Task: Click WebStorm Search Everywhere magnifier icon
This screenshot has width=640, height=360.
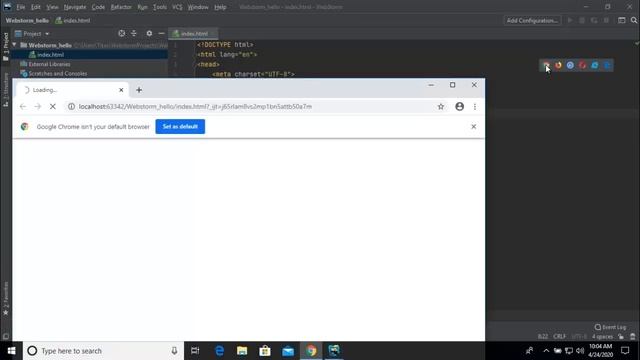Action: [x=633, y=20]
